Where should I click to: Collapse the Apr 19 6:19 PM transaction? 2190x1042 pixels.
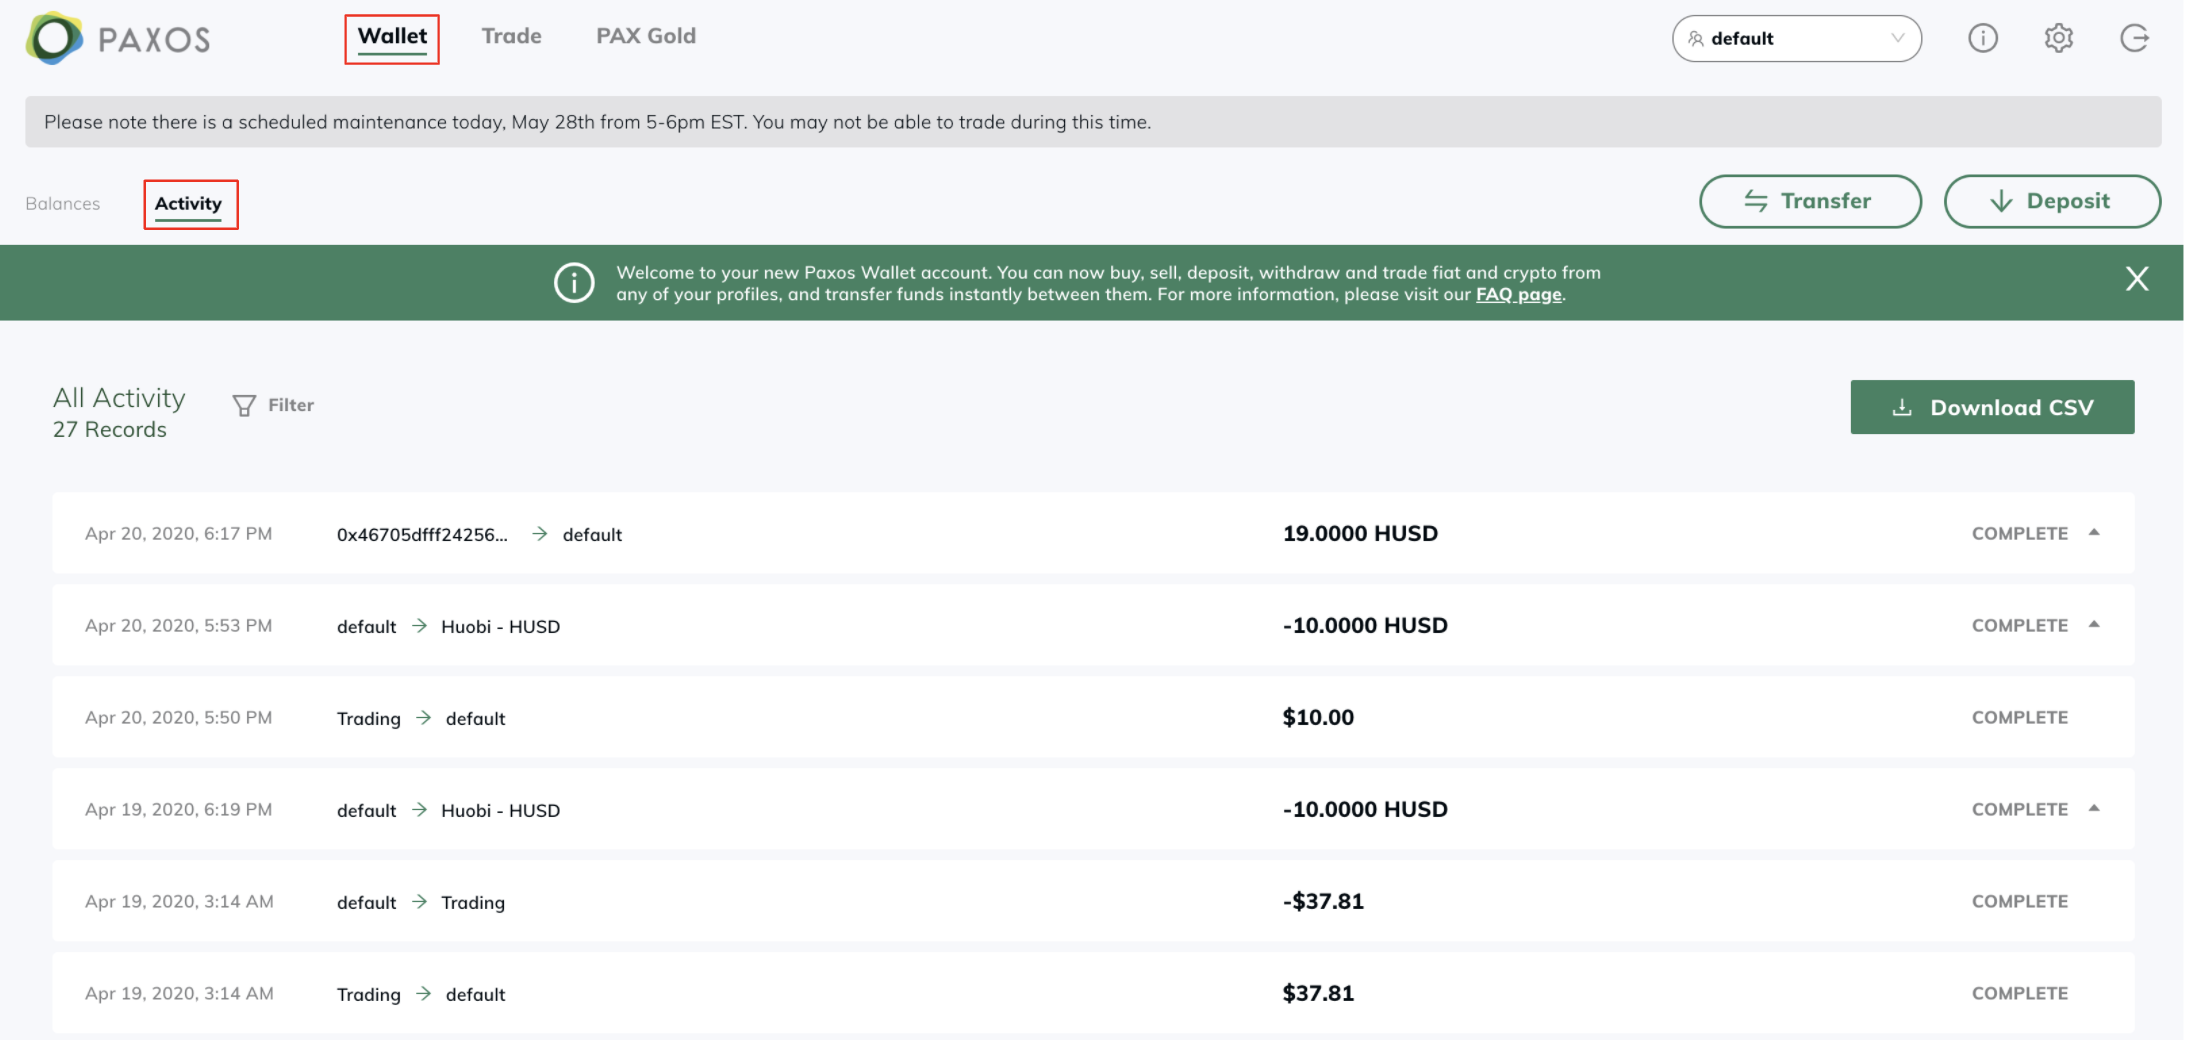pyautogui.click(x=2094, y=809)
